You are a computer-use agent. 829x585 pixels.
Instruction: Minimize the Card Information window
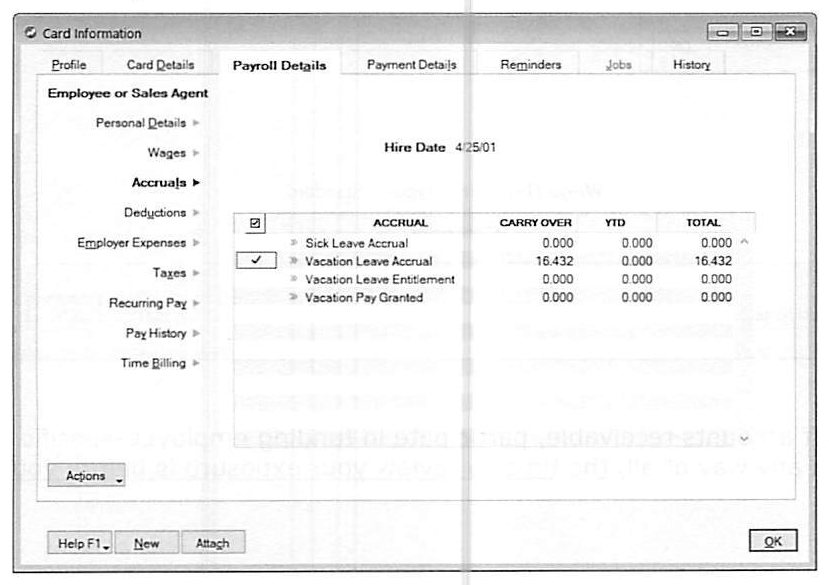pyautogui.click(x=723, y=32)
